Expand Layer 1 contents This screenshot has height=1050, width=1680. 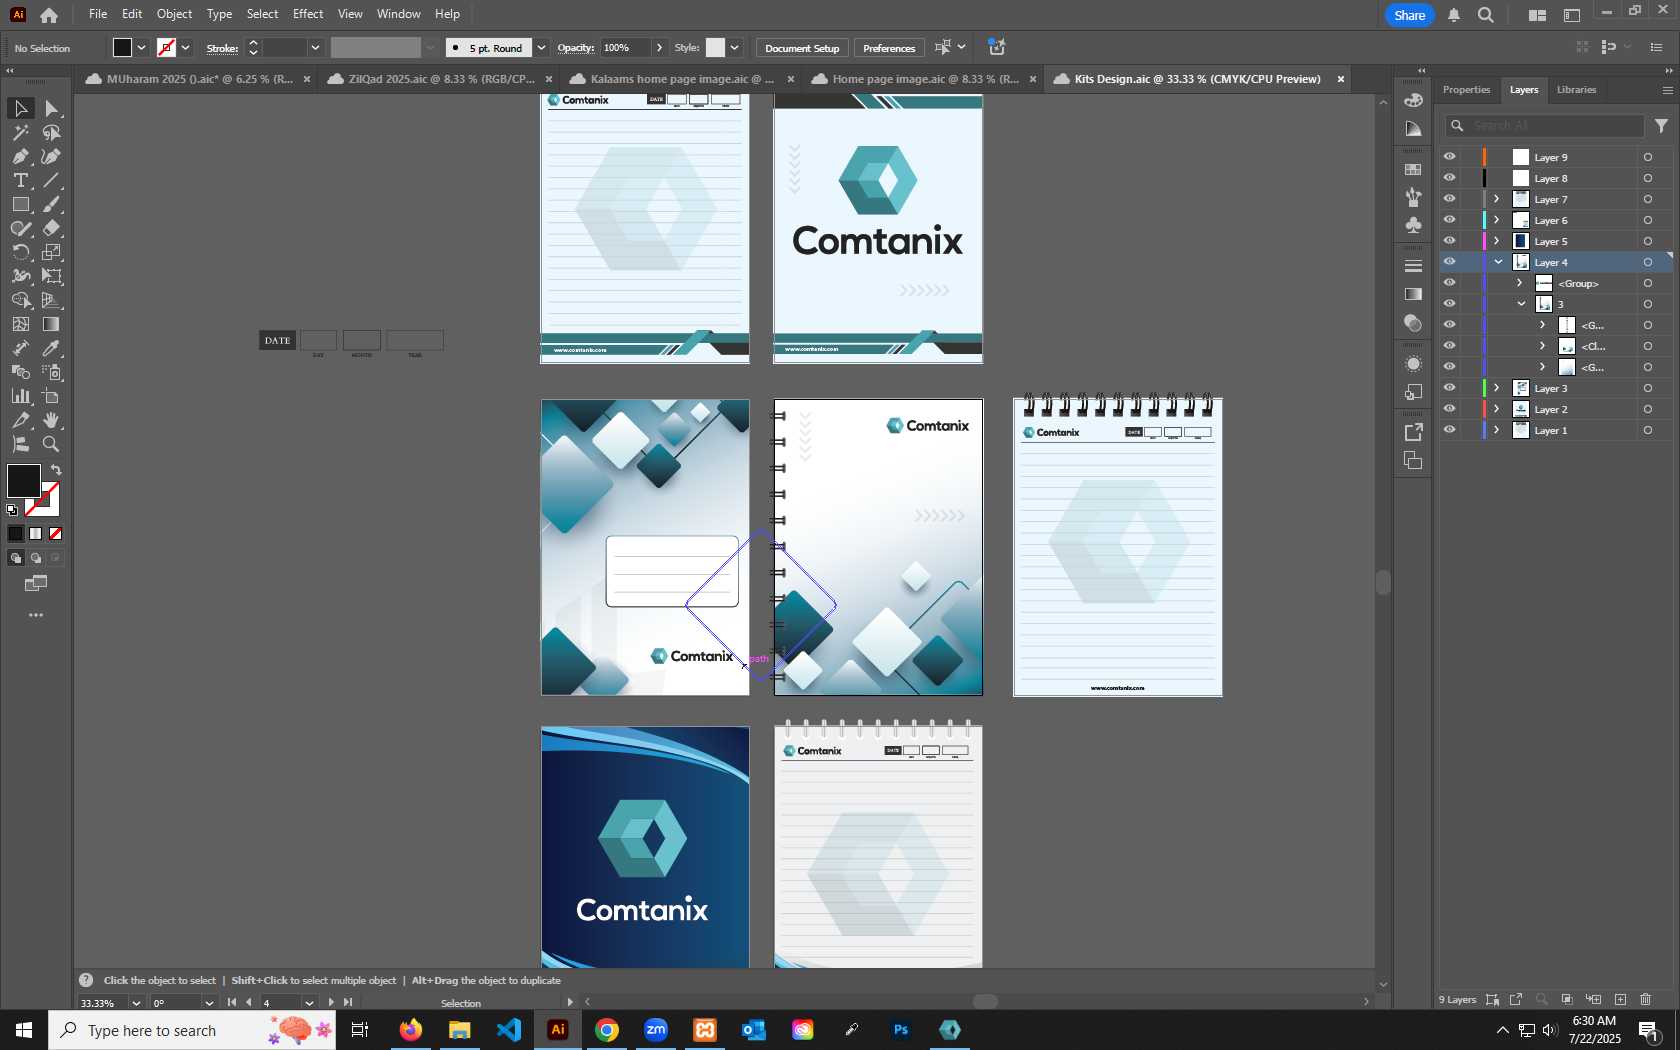(x=1497, y=430)
